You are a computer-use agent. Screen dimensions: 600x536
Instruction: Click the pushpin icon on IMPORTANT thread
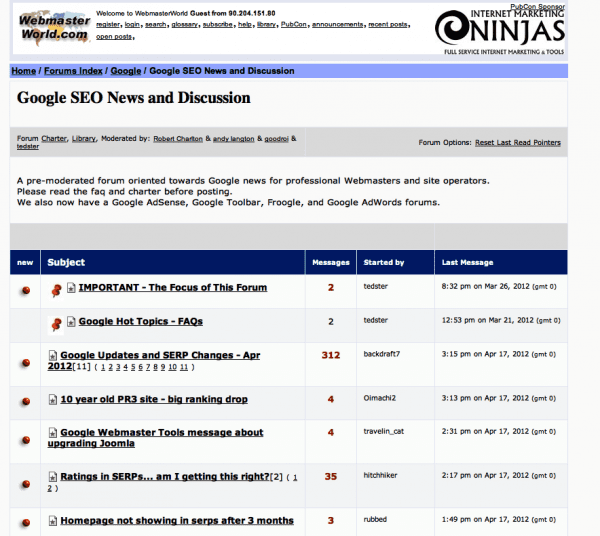tap(56, 290)
